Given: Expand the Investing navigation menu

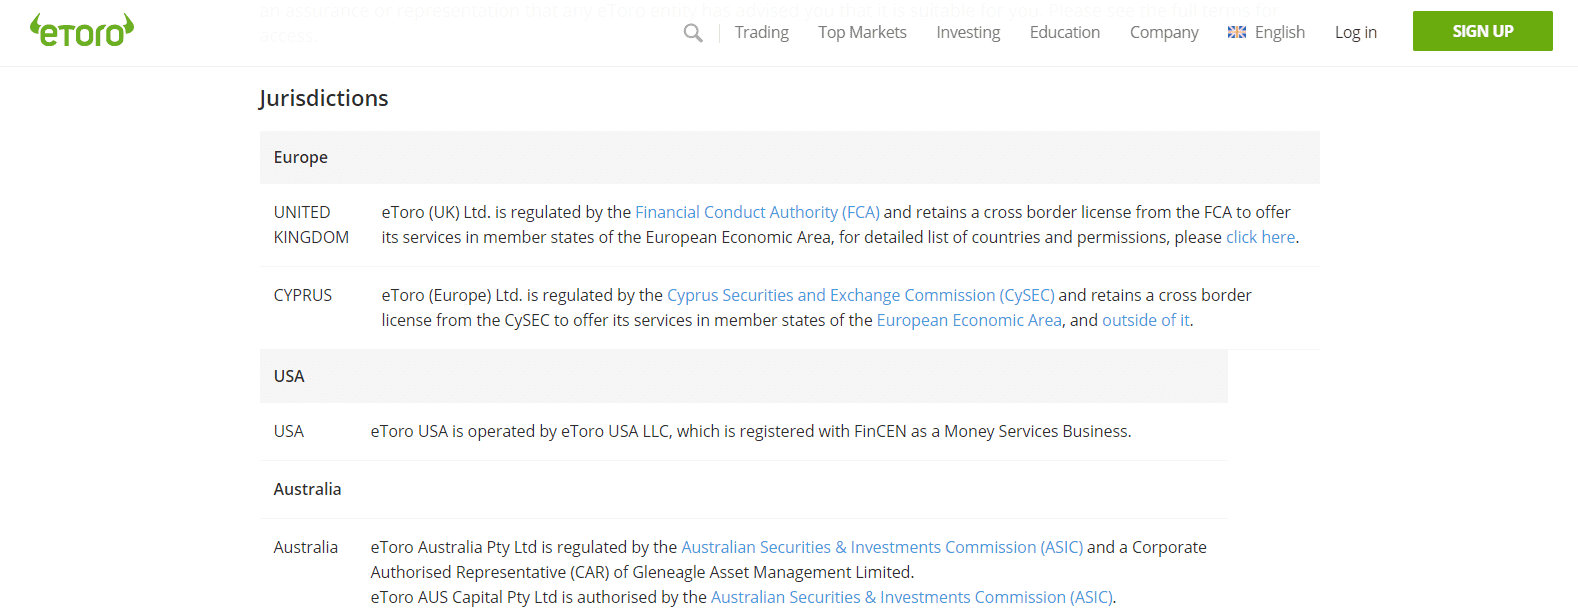Looking at the screenshot, I should 968,32.
